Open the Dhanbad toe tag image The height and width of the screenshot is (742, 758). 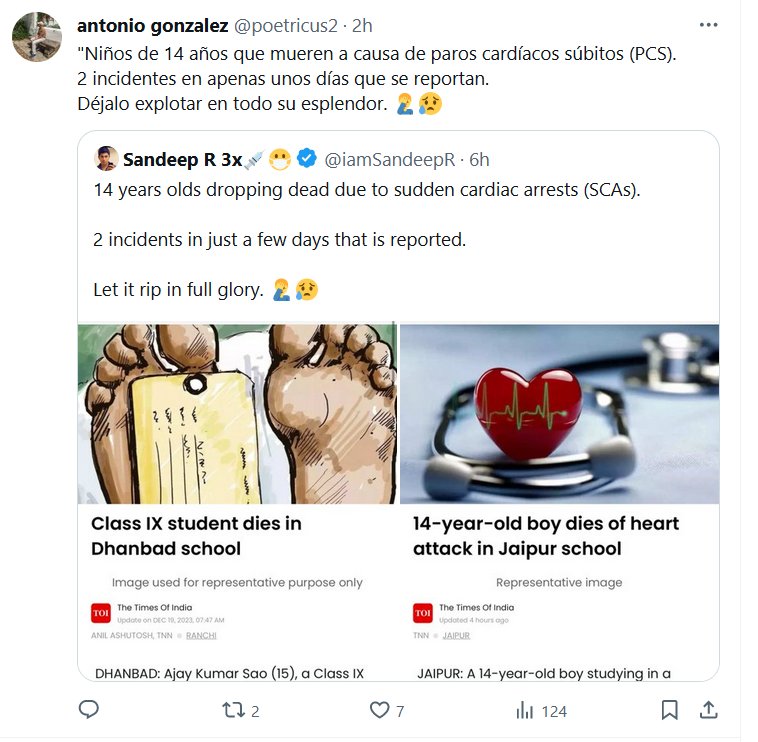pos(237,412)
